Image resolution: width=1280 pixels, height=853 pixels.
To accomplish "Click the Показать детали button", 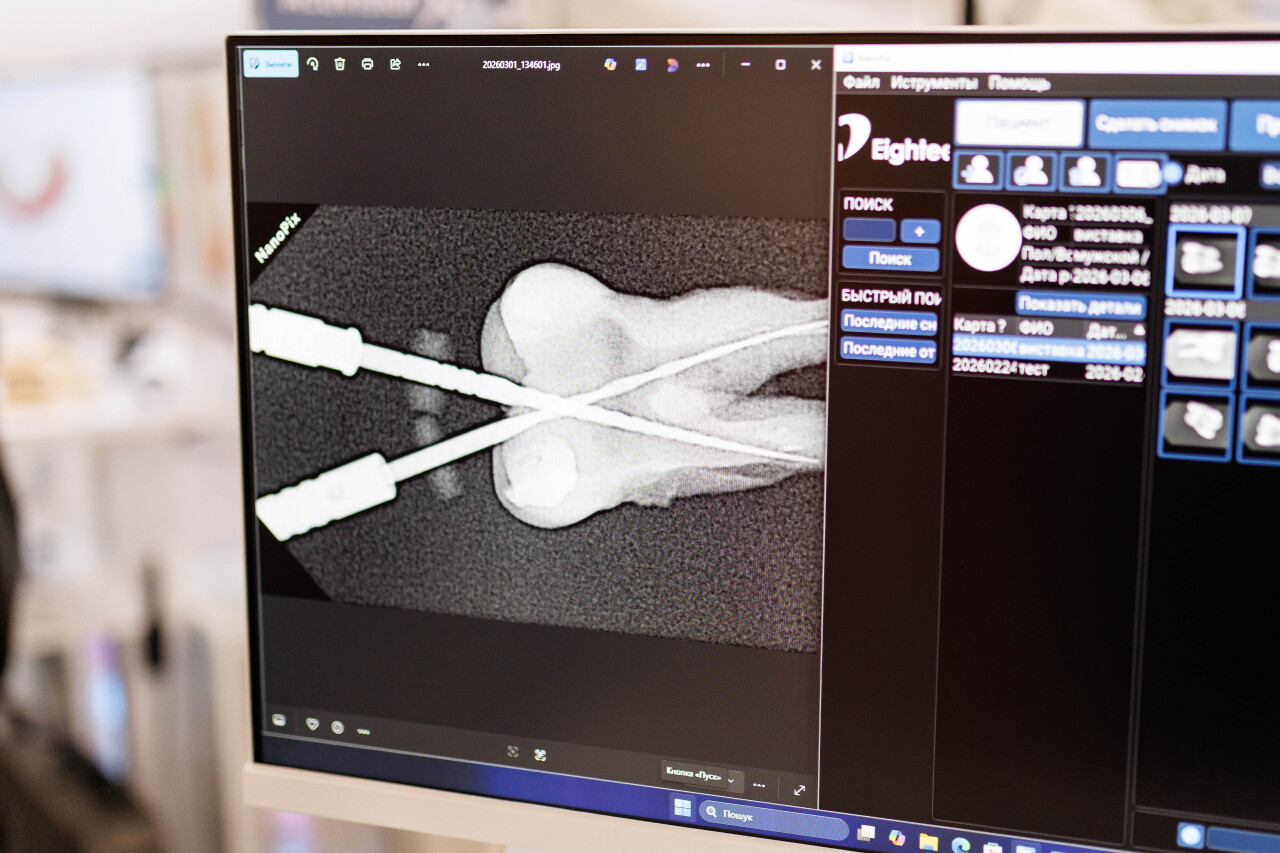I will [1081, 306].
